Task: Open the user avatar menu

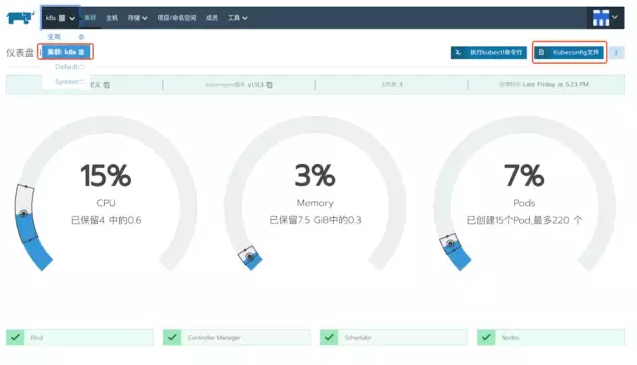Action: (605, 18)
